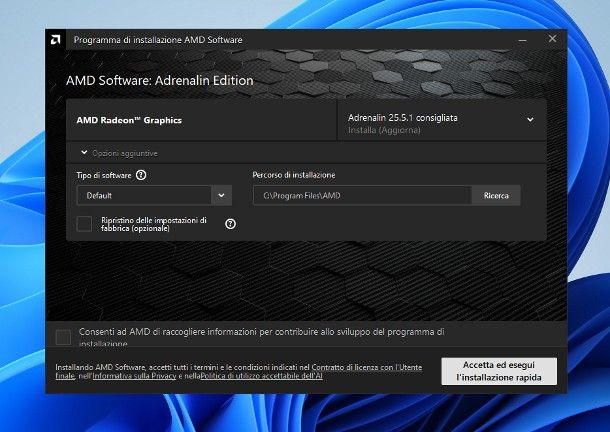The image size is (610, 432).
Task: Click Accetta ed esegui l'installazione rapida
Action: (x=499, y=371)
